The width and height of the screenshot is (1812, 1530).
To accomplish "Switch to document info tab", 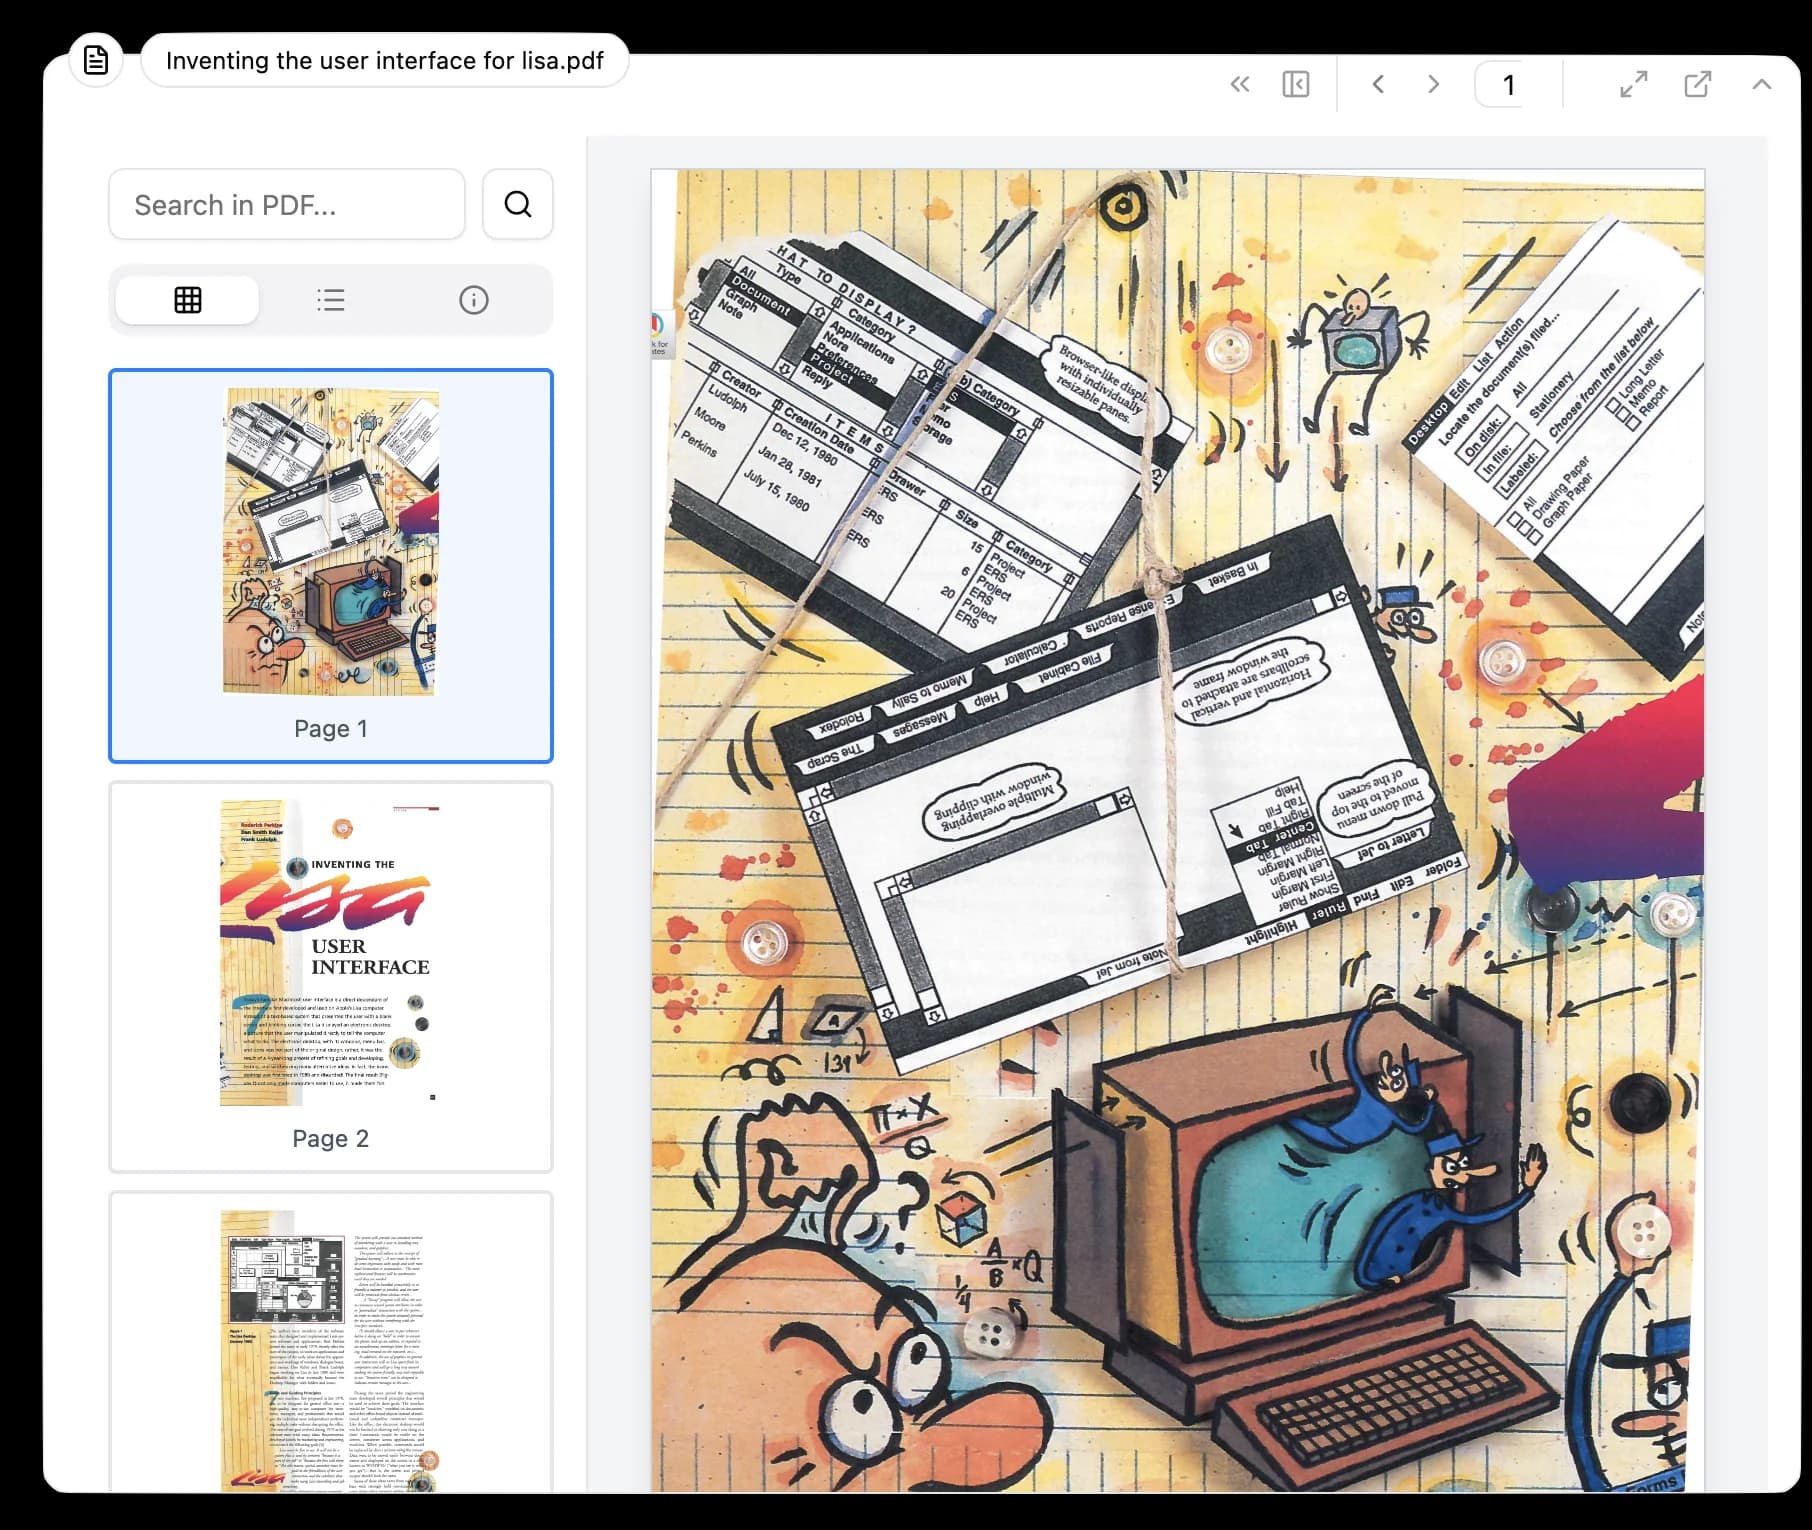I will tap(474, 300).
